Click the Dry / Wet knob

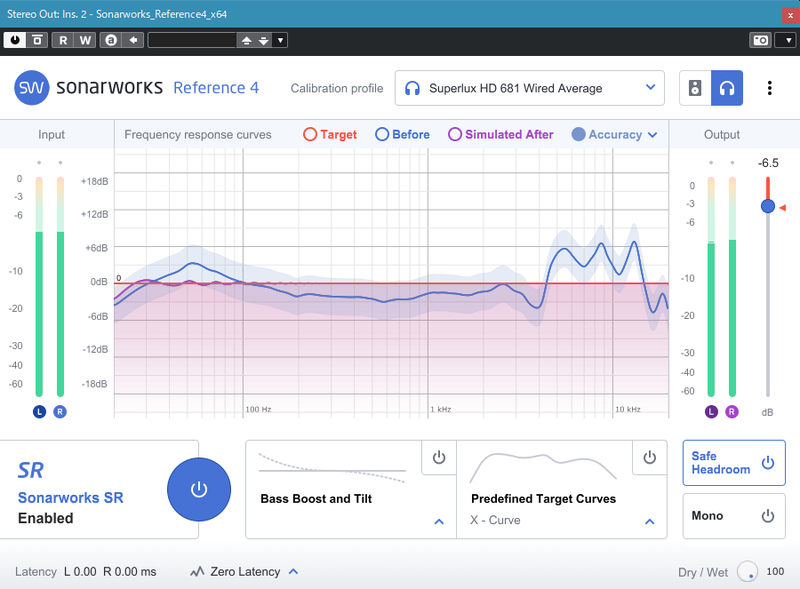(x=747, y=572)
